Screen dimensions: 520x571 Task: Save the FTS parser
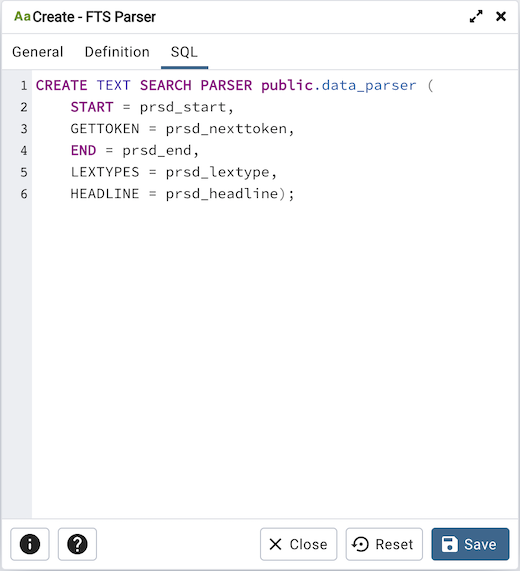(x=470, y=544)
